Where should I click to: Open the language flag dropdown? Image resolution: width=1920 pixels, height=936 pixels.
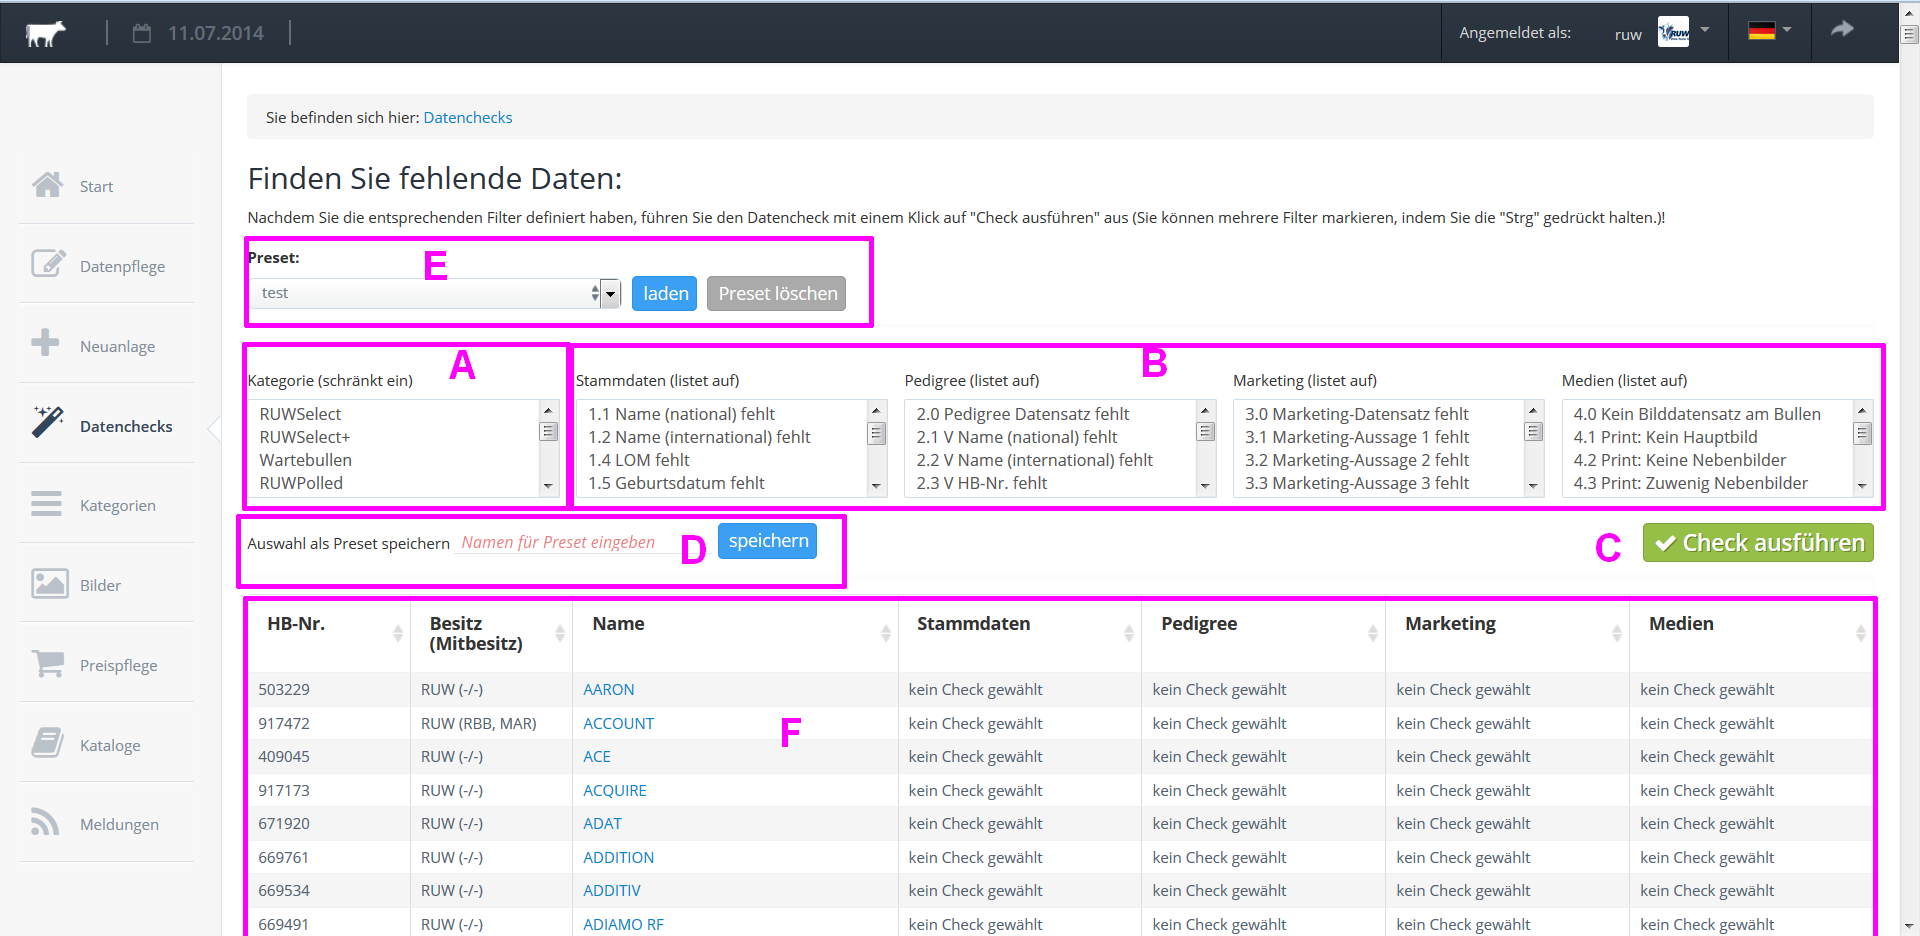pyautogui.click(x=1769, y=31)
